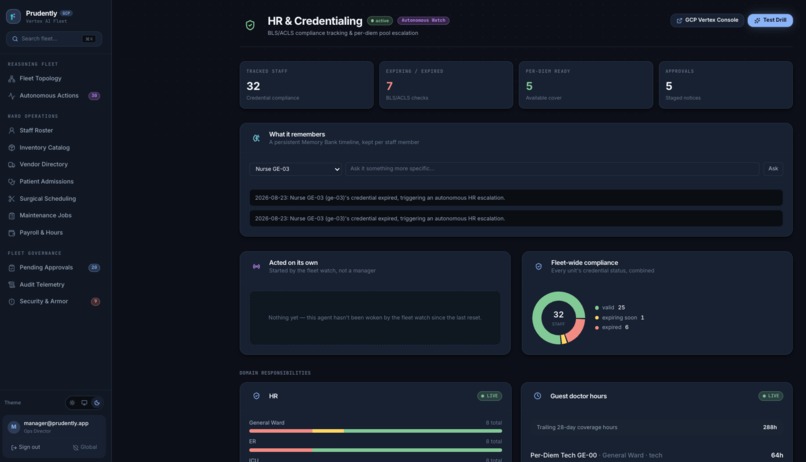This screenshot has height=462, width=806.
Task: Click the manager avatar M circle
Action: point(13,427)
